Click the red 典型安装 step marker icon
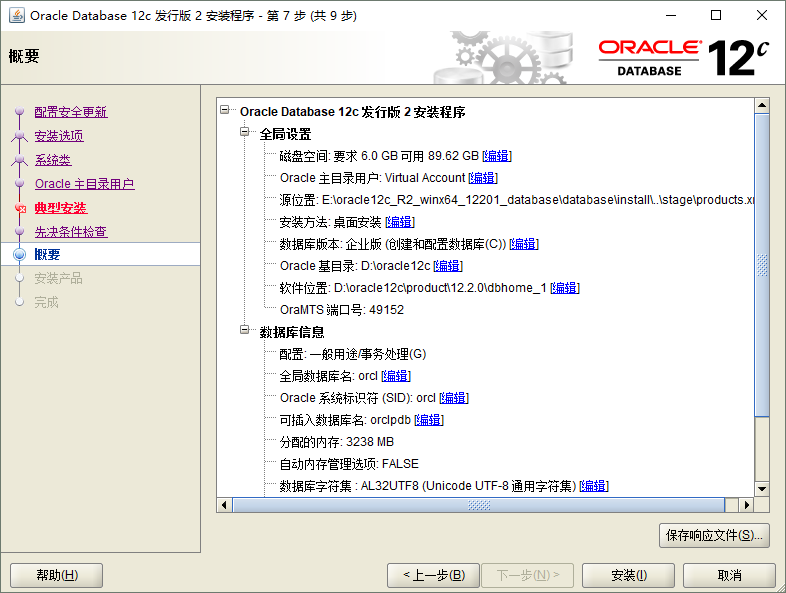Image resolution: width=786 pixels, height=593 pixels. (x=20, y=208)
